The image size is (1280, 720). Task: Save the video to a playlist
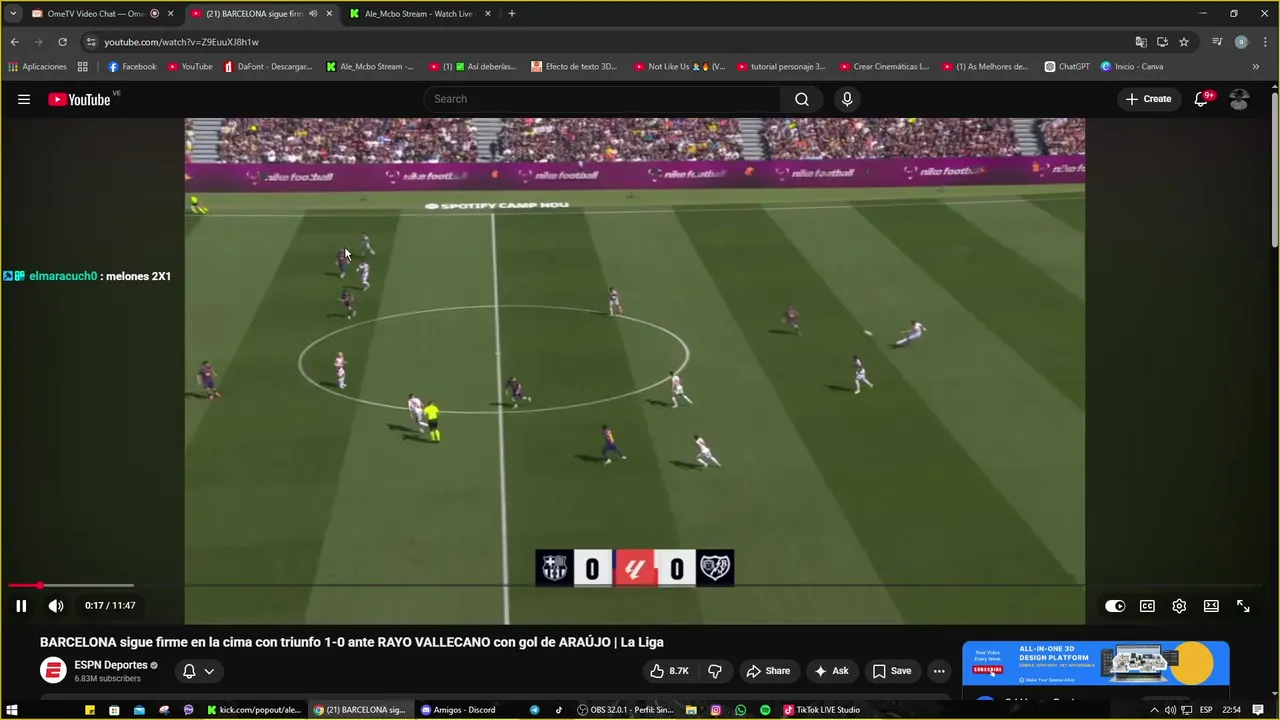click(892, 671)
